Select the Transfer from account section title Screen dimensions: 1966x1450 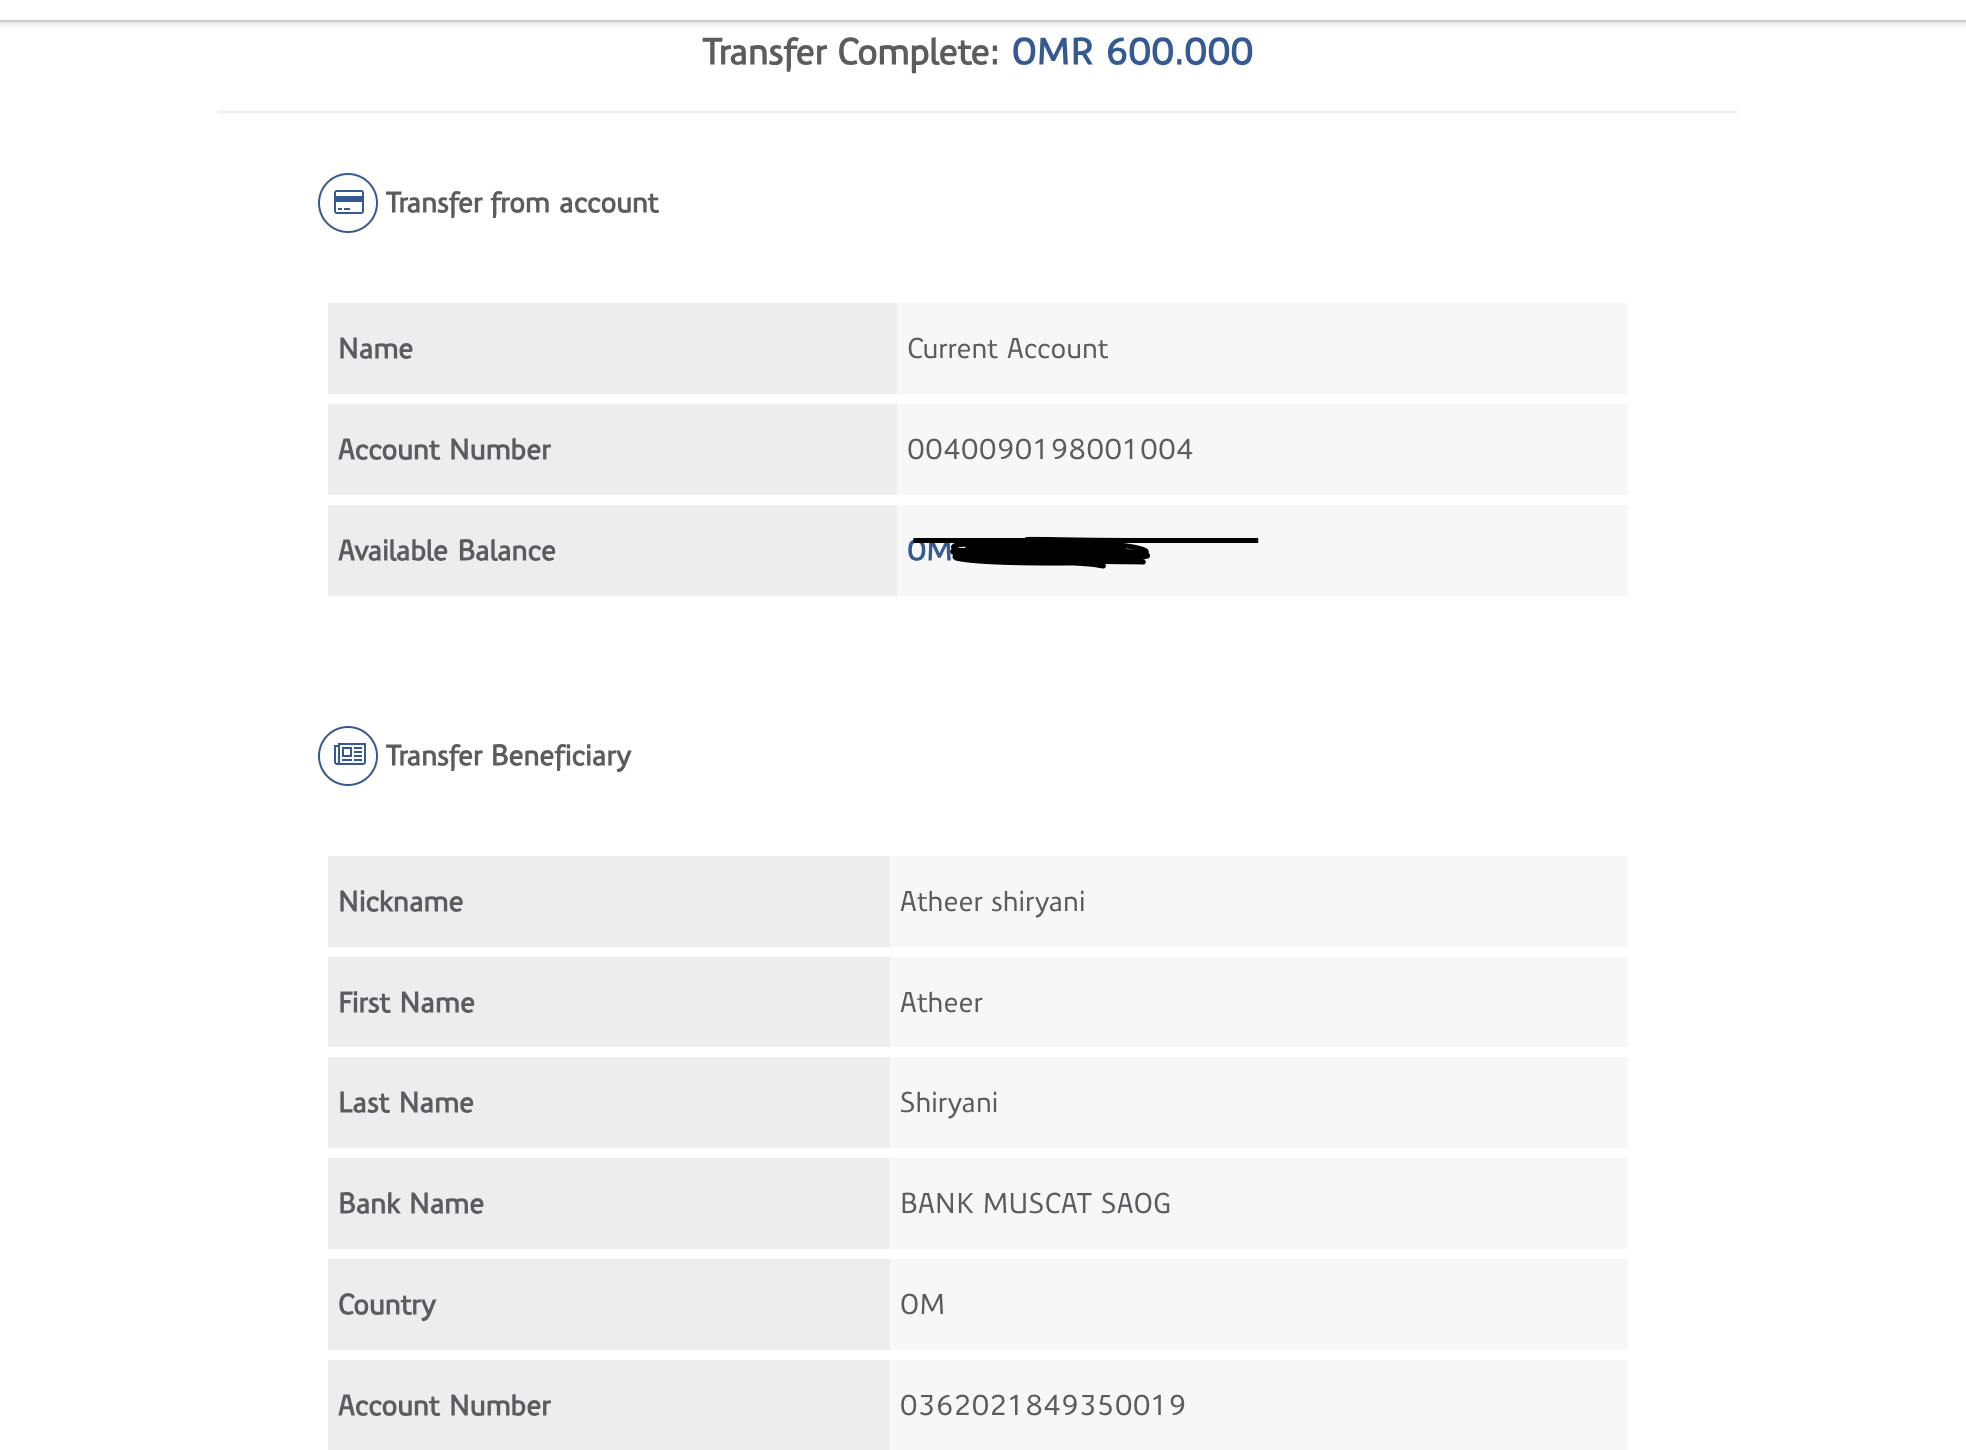click(x=522, y=203)
